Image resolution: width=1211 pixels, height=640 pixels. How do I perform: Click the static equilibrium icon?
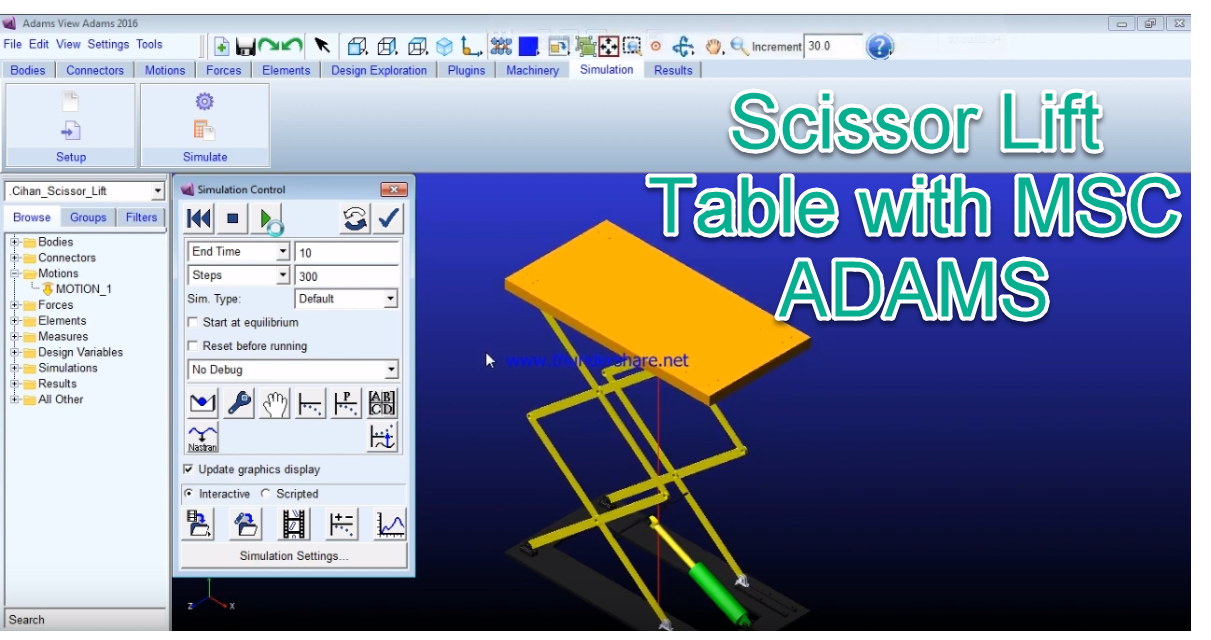click(x=203, y=403)
